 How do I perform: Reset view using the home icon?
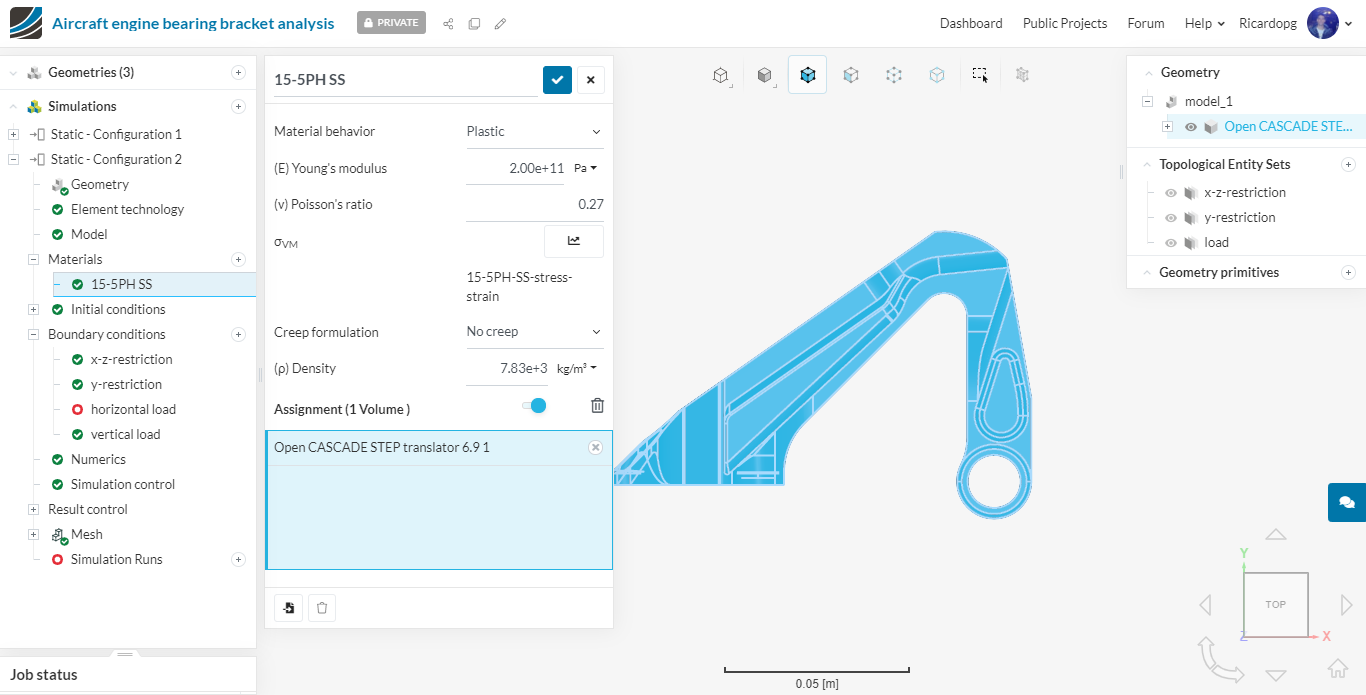tap(1337, 668)
